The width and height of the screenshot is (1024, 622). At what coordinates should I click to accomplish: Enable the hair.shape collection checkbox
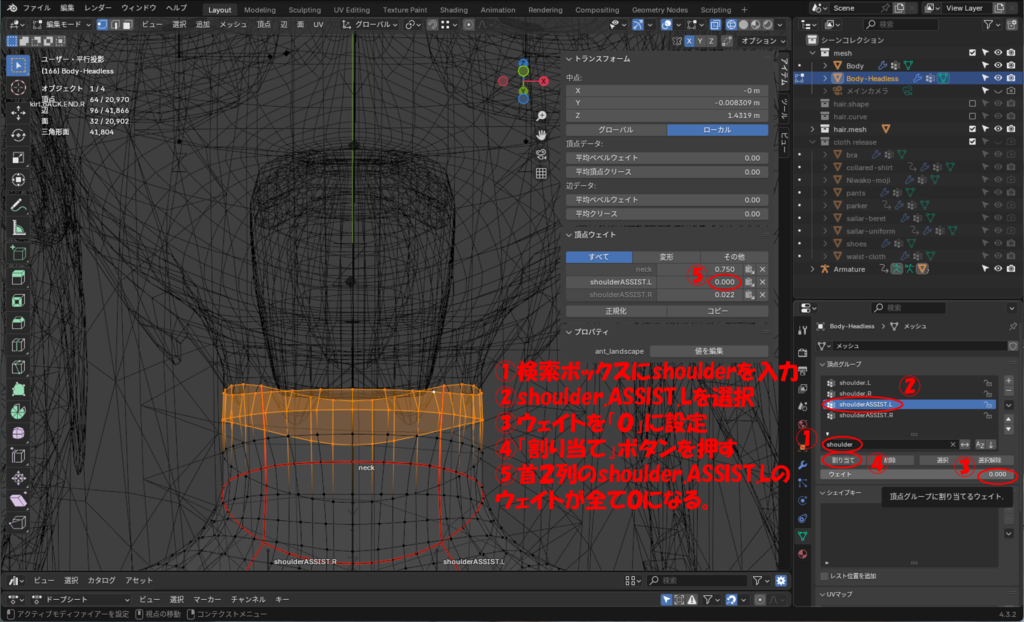coord(972,103)
